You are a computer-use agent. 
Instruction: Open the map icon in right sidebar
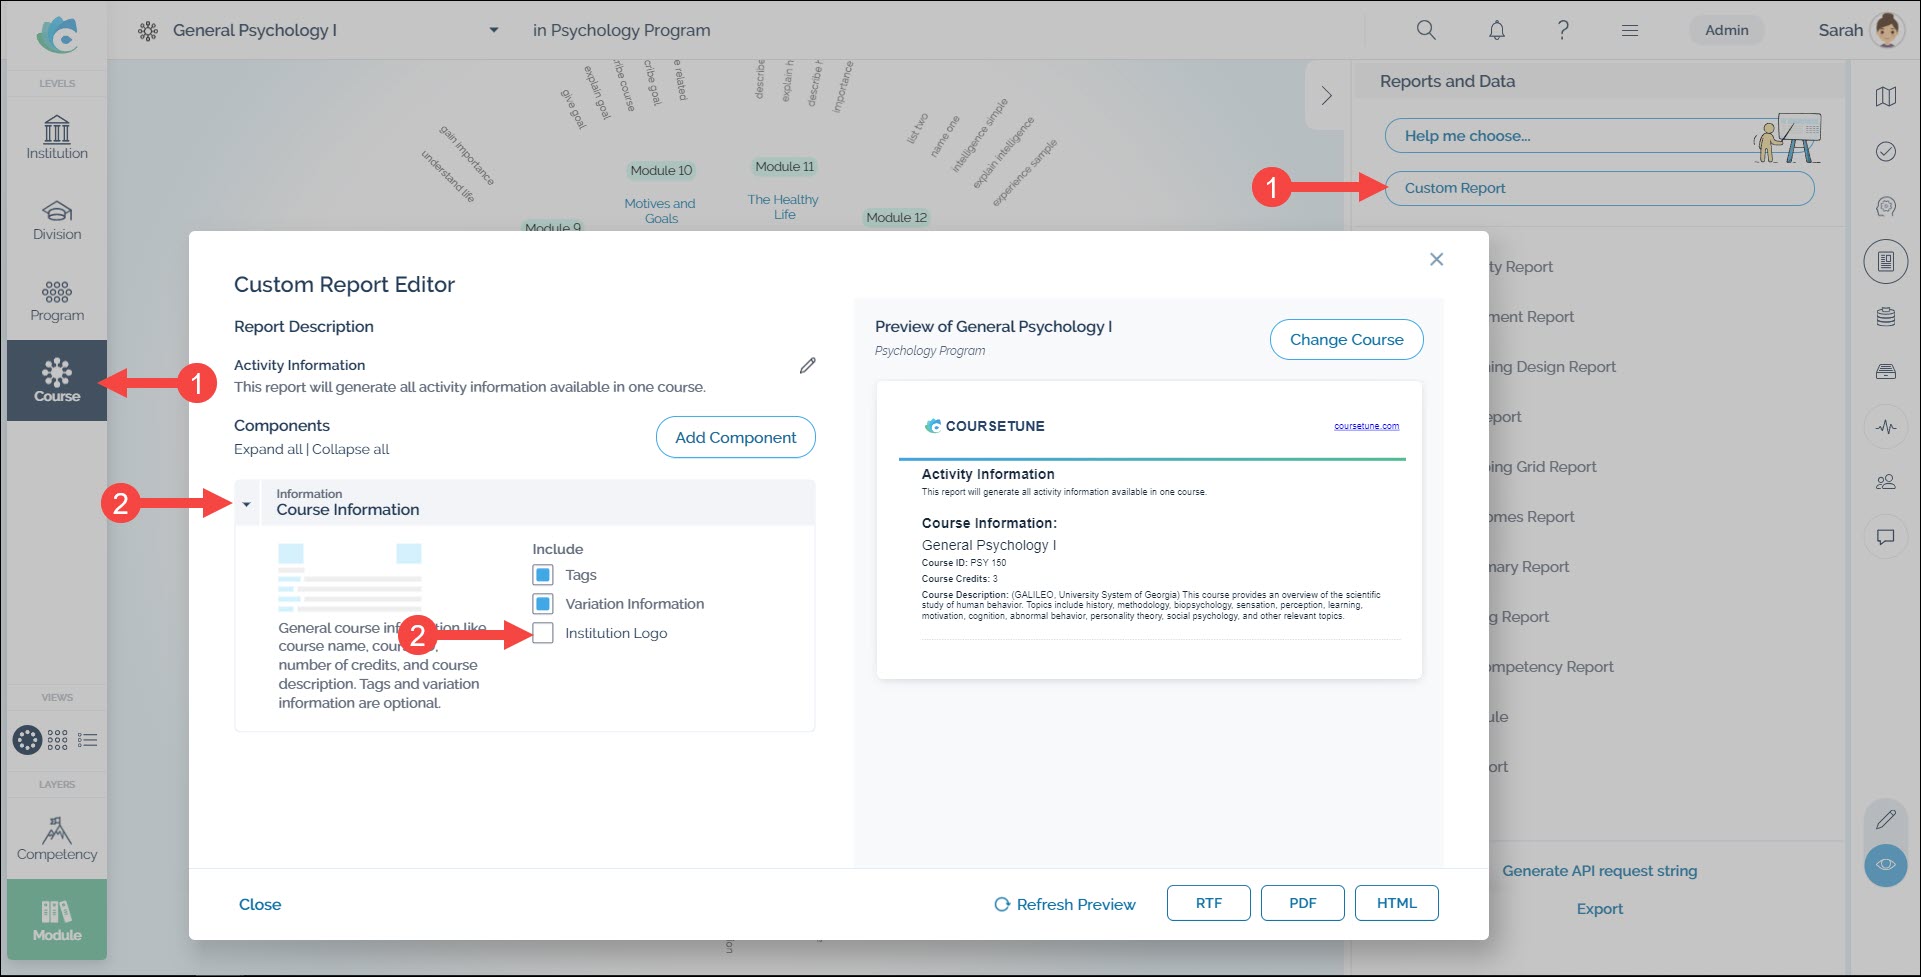(x=1885, y=97)
